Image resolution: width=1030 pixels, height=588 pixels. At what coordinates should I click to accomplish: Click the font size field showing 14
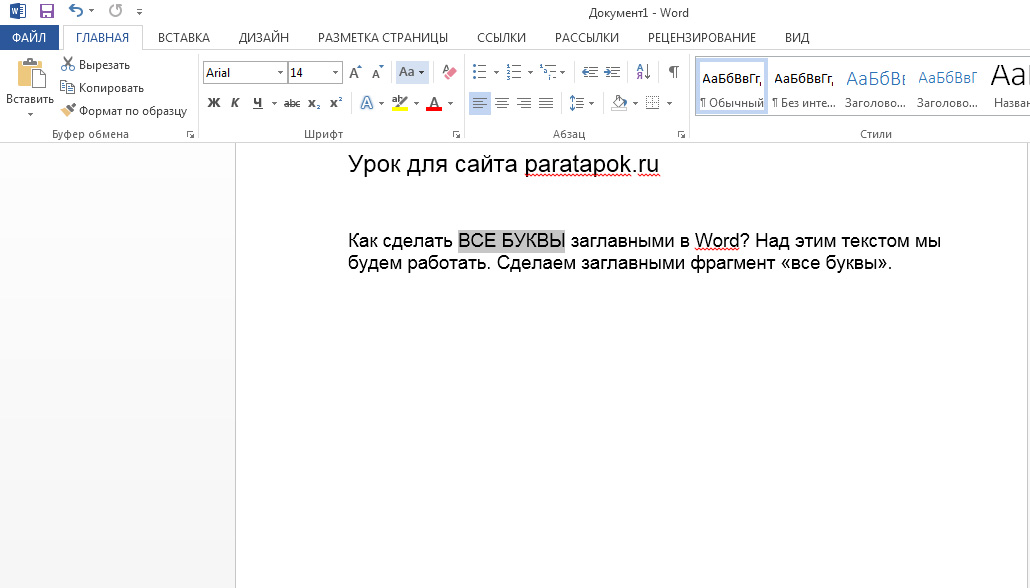[x=308, y=72]
